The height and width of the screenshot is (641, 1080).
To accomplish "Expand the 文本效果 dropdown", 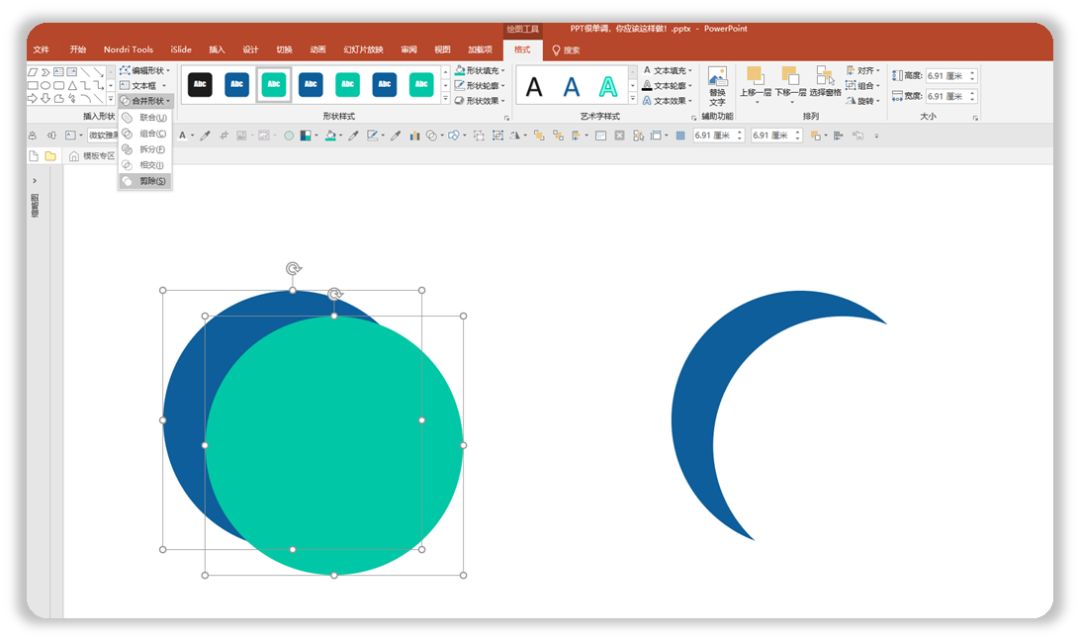I will pos(667,101).
